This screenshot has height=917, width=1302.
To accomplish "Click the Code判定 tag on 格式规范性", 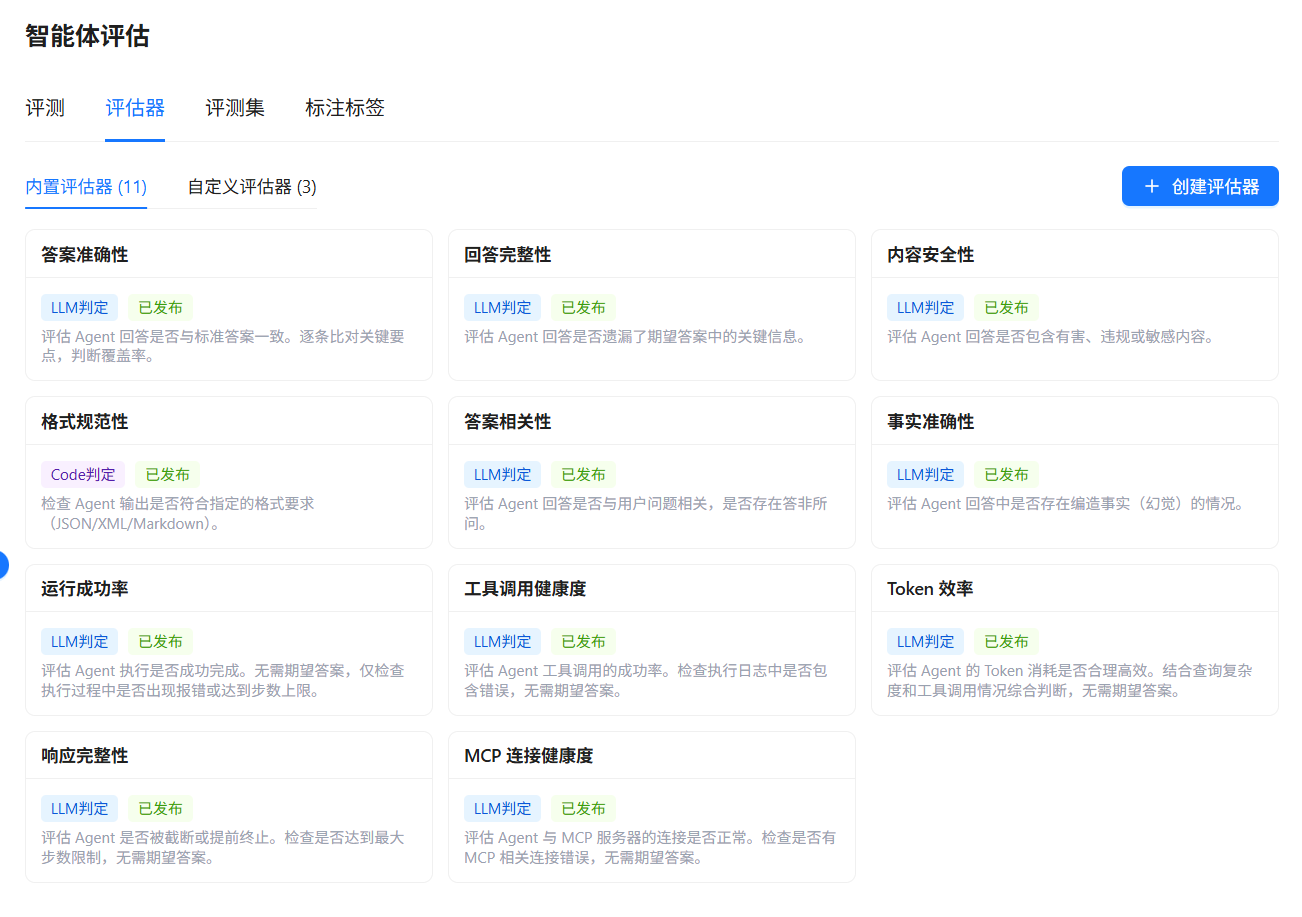I will pos(83,474).
